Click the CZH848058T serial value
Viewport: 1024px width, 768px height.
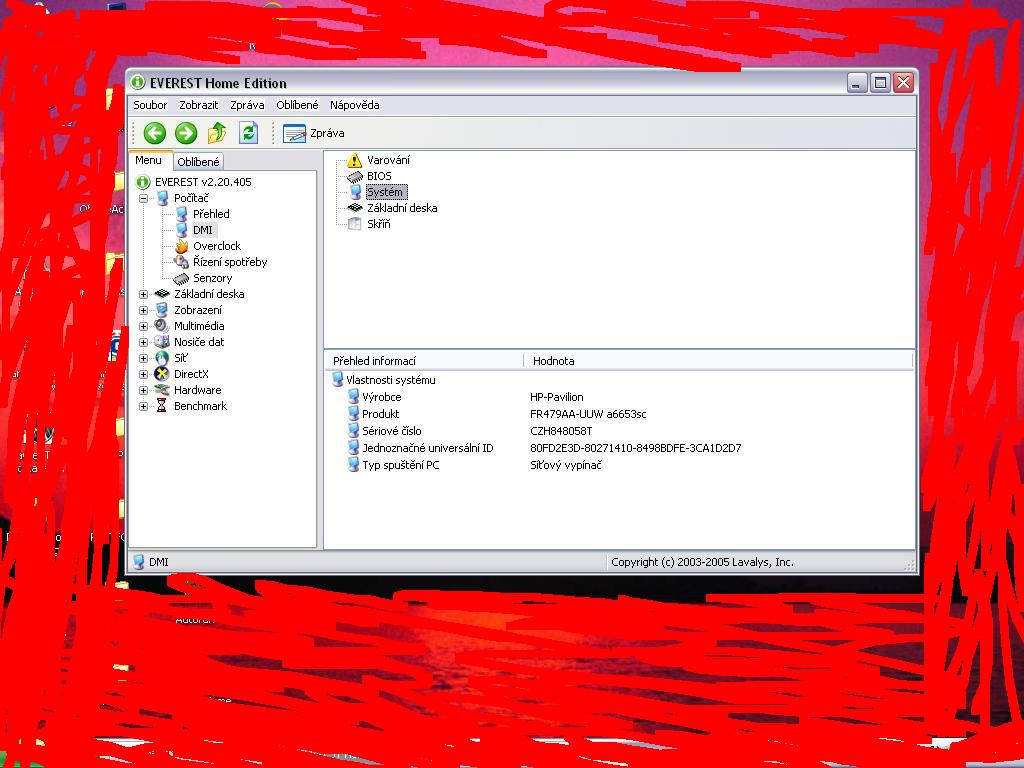[x=561, y=431]
